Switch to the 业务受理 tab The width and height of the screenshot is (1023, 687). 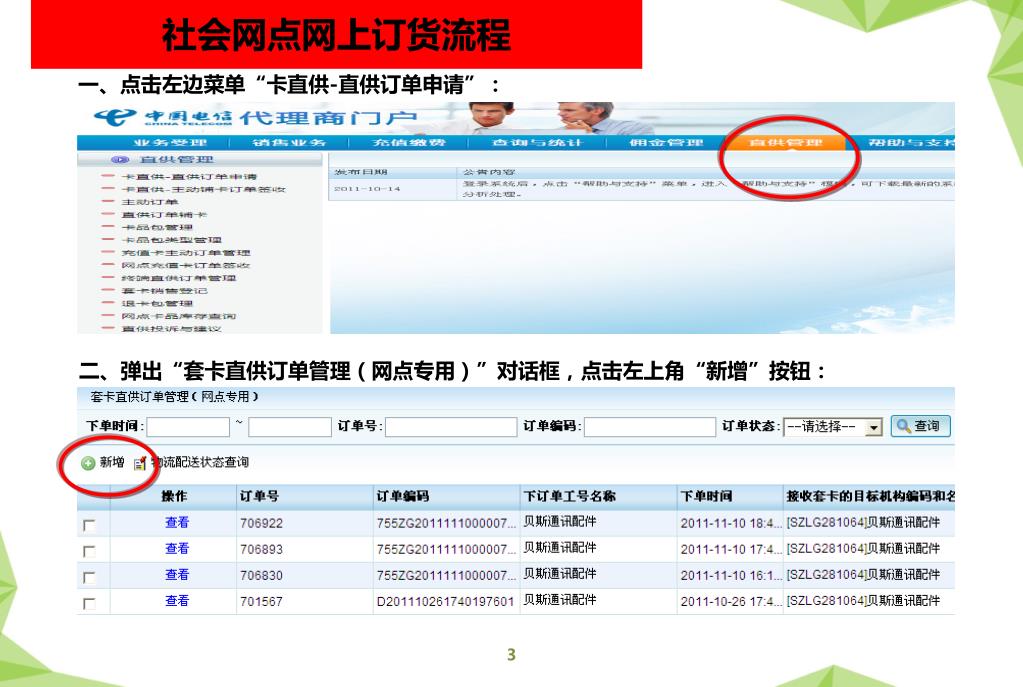pos(170,142)
